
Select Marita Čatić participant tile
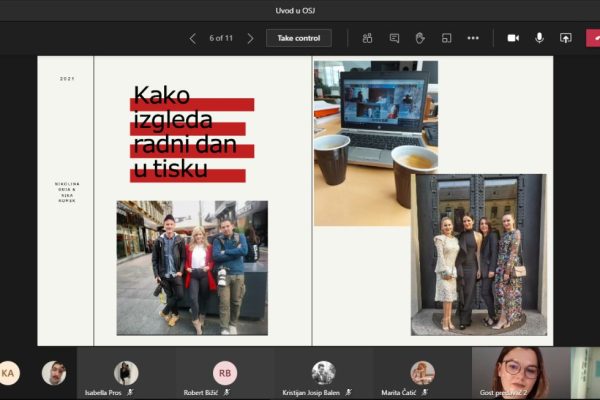click(x=422, y=374)
